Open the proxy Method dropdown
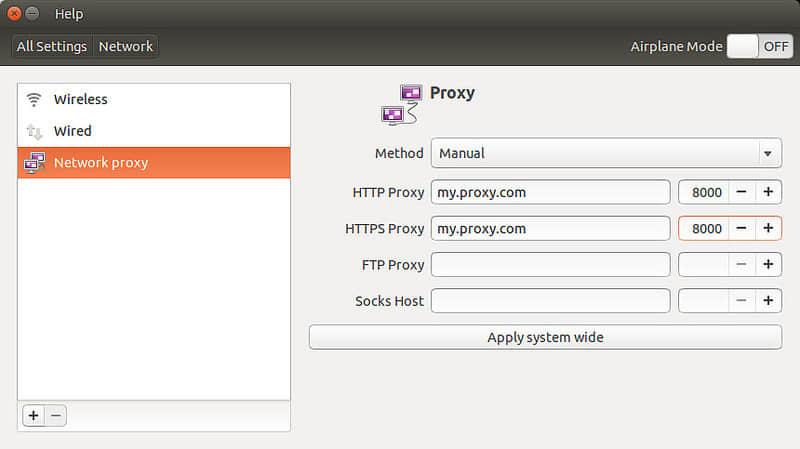Viewport: 800px width, 449px height. 606,154
